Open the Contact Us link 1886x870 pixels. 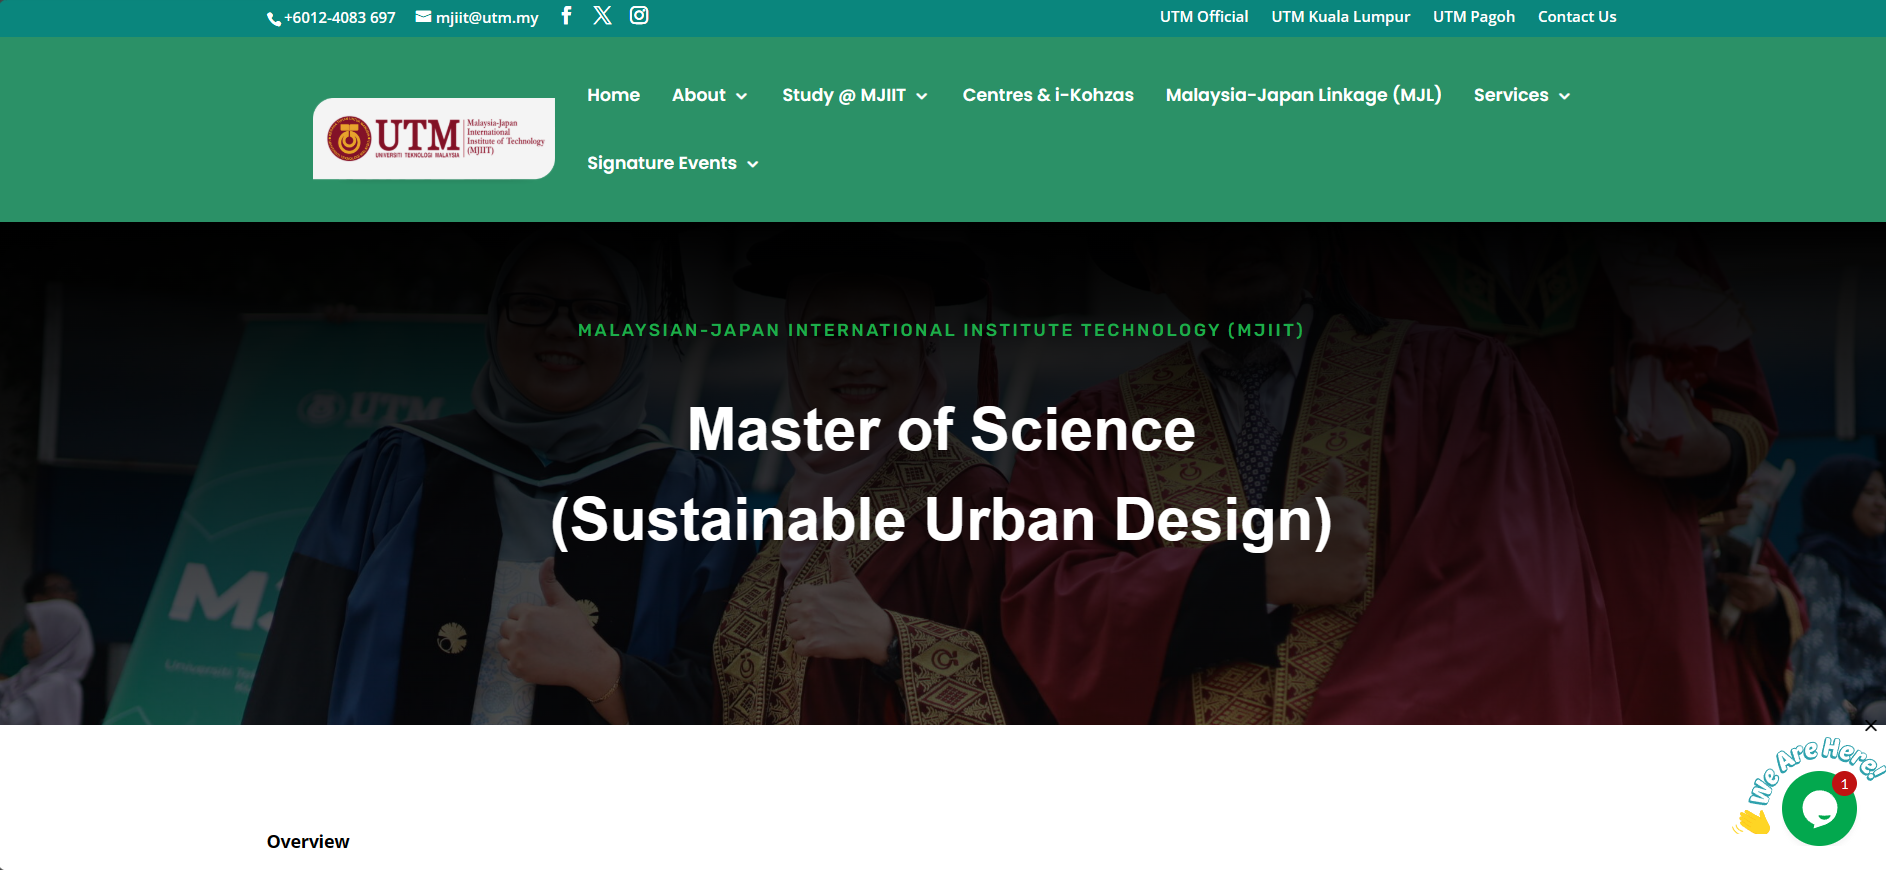click(1576, 17)
